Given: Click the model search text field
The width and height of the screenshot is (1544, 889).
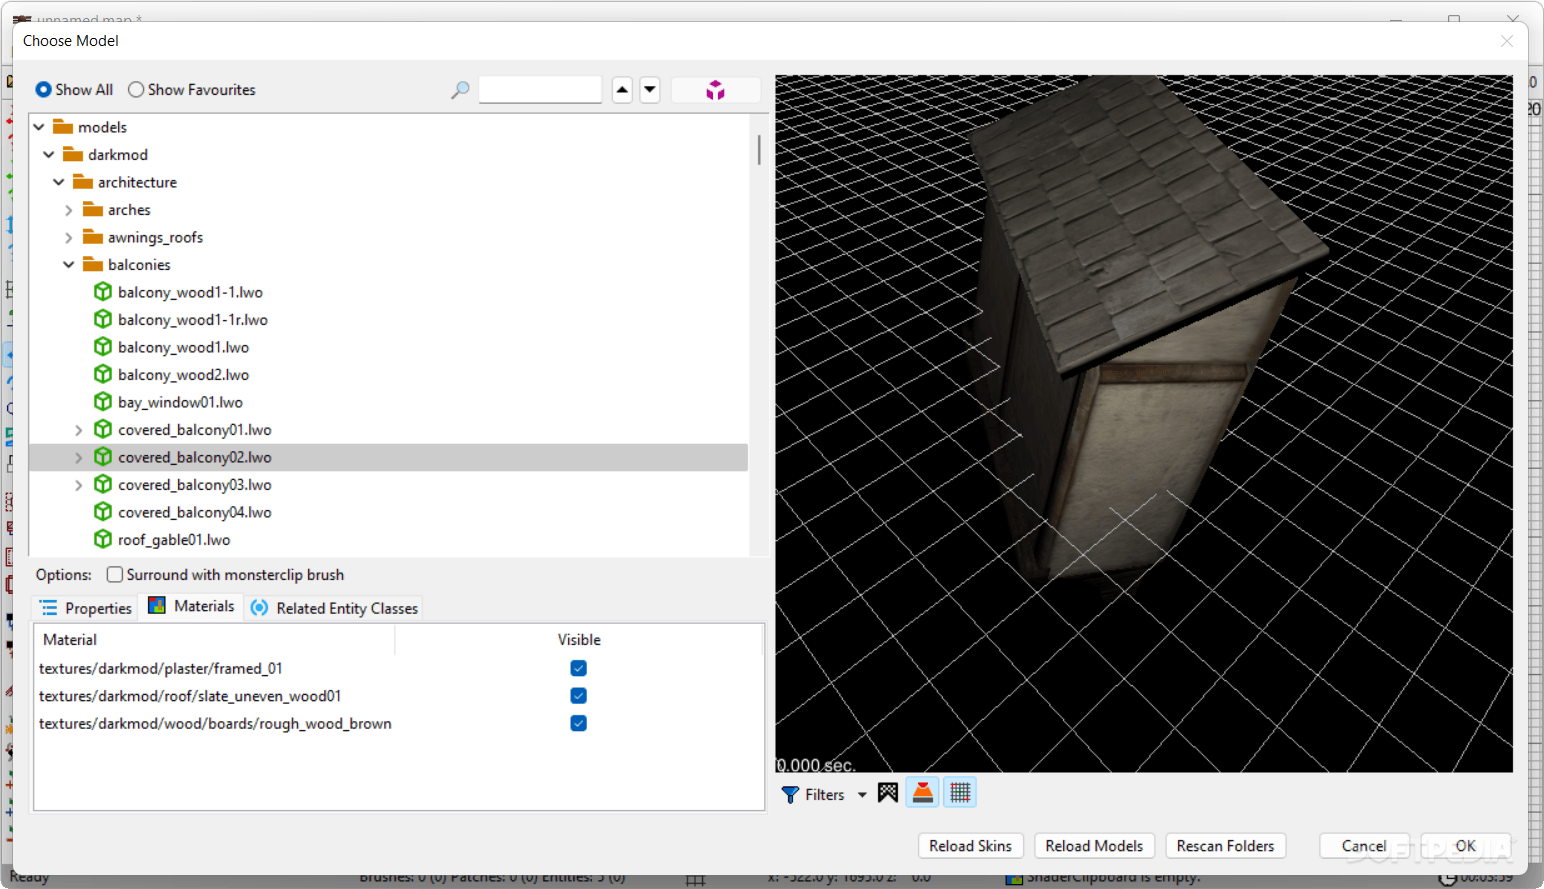Looking at the screenshot, I should tap(540, 90).
